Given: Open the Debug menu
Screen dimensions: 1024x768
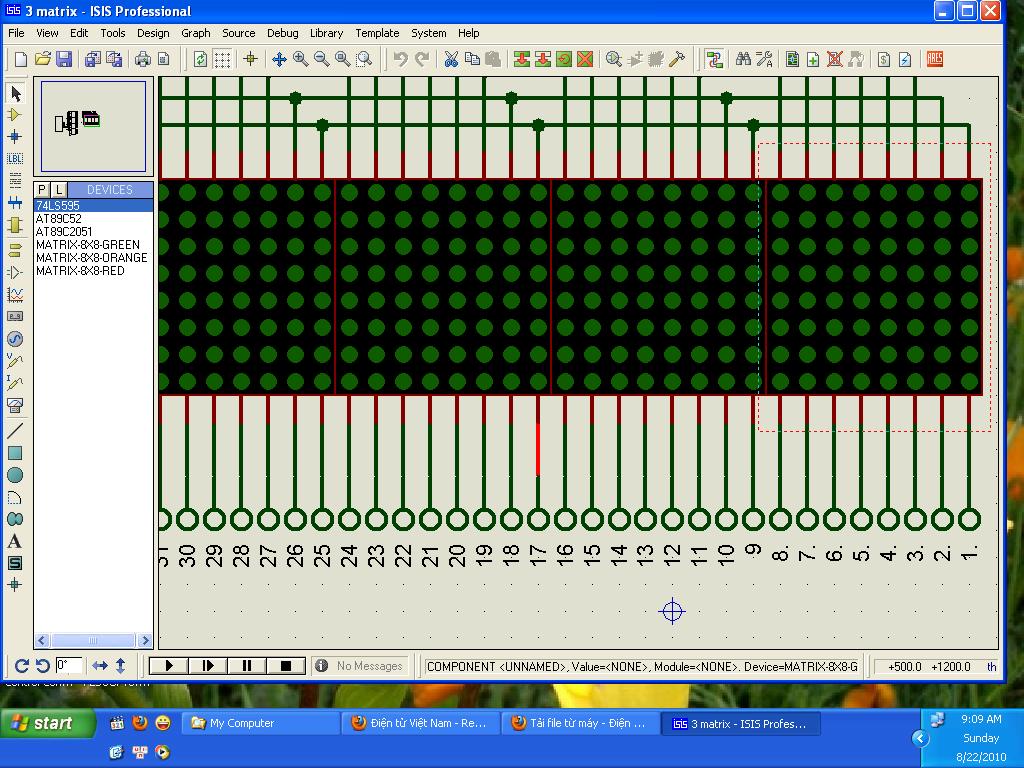Looking at the screenshot, I should click(282, 33).
